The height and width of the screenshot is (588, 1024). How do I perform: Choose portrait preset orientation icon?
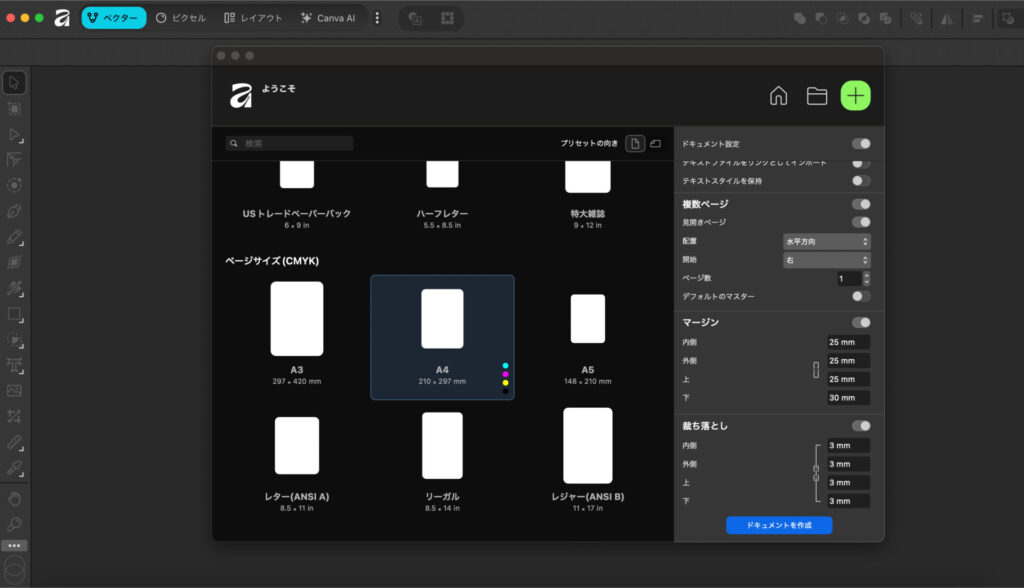point(635,144)
